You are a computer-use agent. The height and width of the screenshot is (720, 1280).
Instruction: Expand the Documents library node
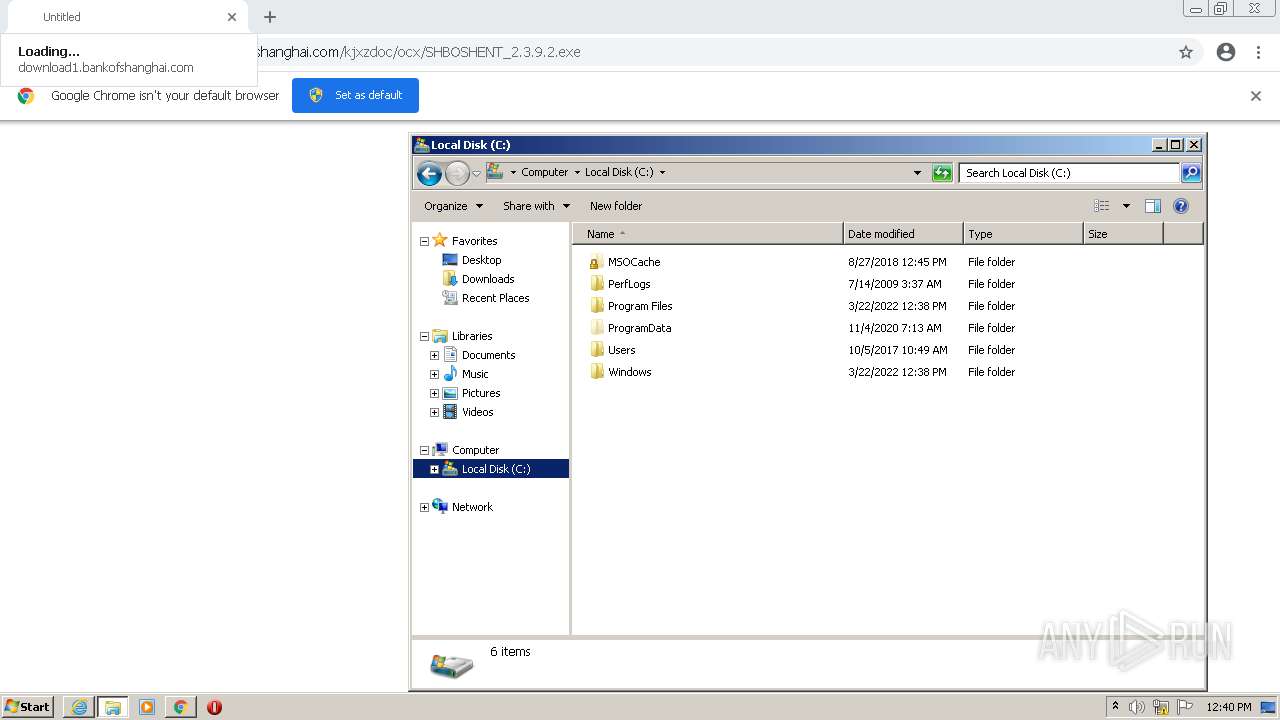pyautogui.click(x=435, y=355)
